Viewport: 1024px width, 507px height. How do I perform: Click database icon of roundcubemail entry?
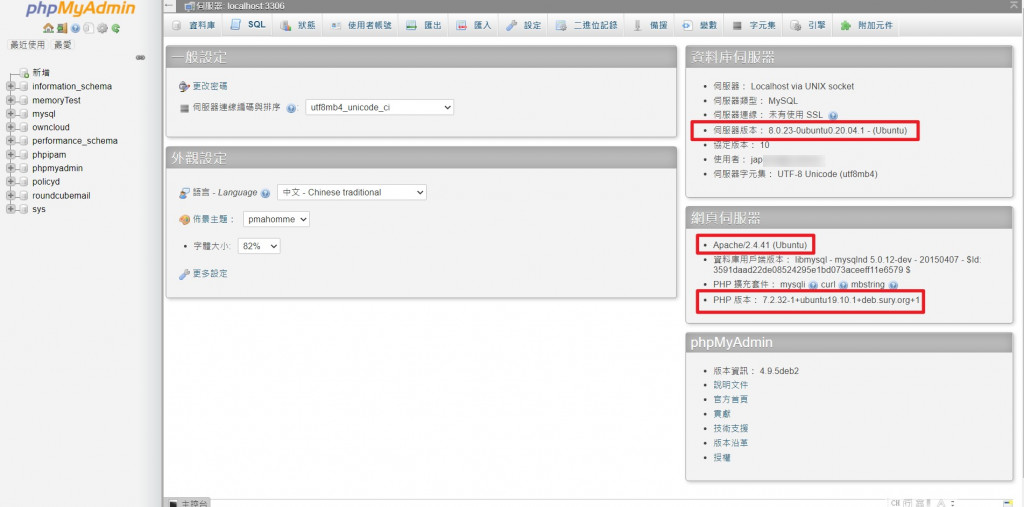(x=24, y=195)
